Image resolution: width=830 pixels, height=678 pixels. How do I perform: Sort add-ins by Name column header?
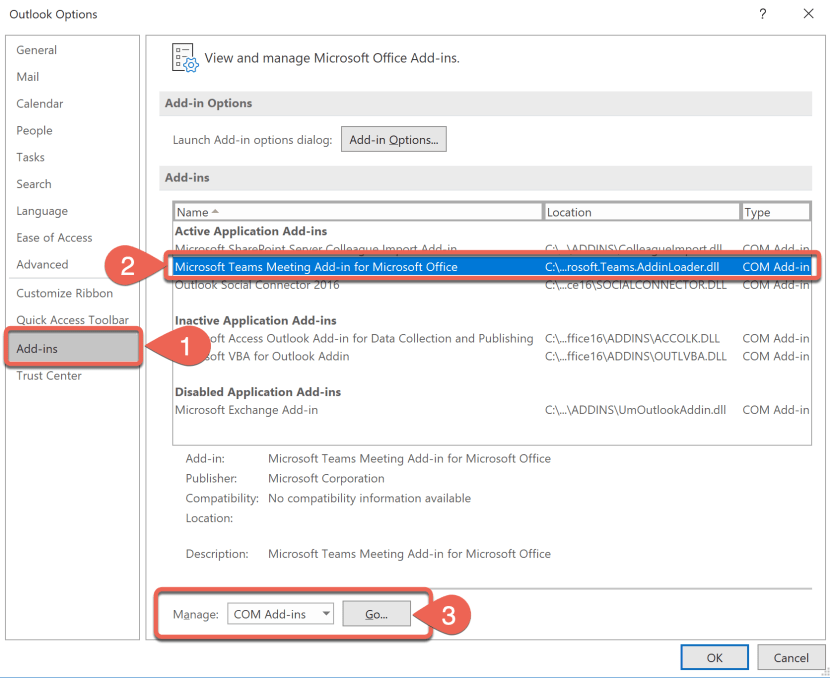[x=358, y=212]
